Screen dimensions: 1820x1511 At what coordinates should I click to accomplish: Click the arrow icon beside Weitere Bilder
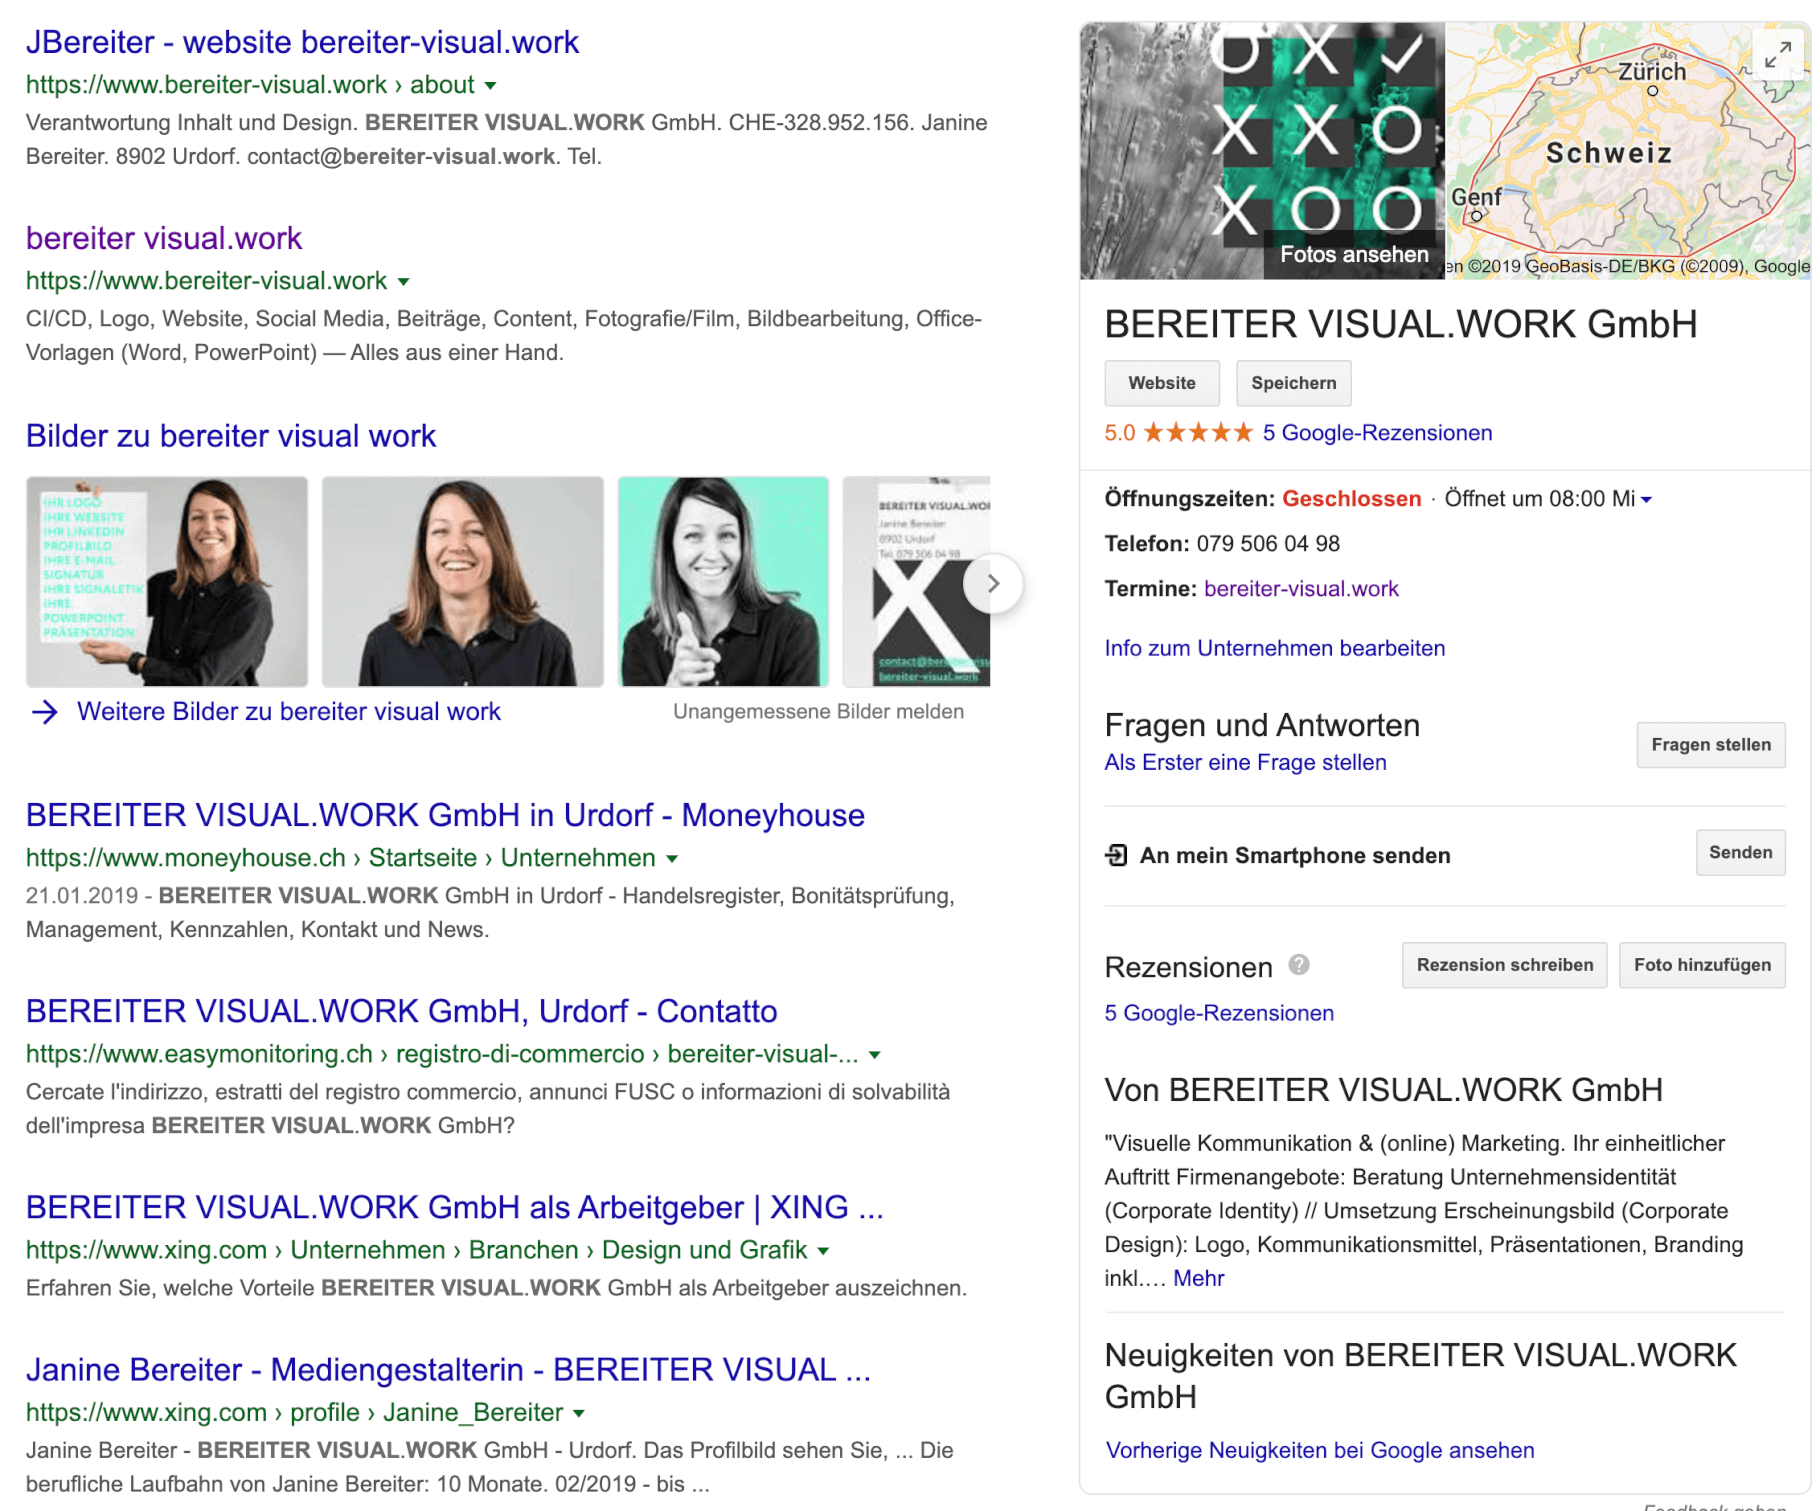[x=45, y=712]
